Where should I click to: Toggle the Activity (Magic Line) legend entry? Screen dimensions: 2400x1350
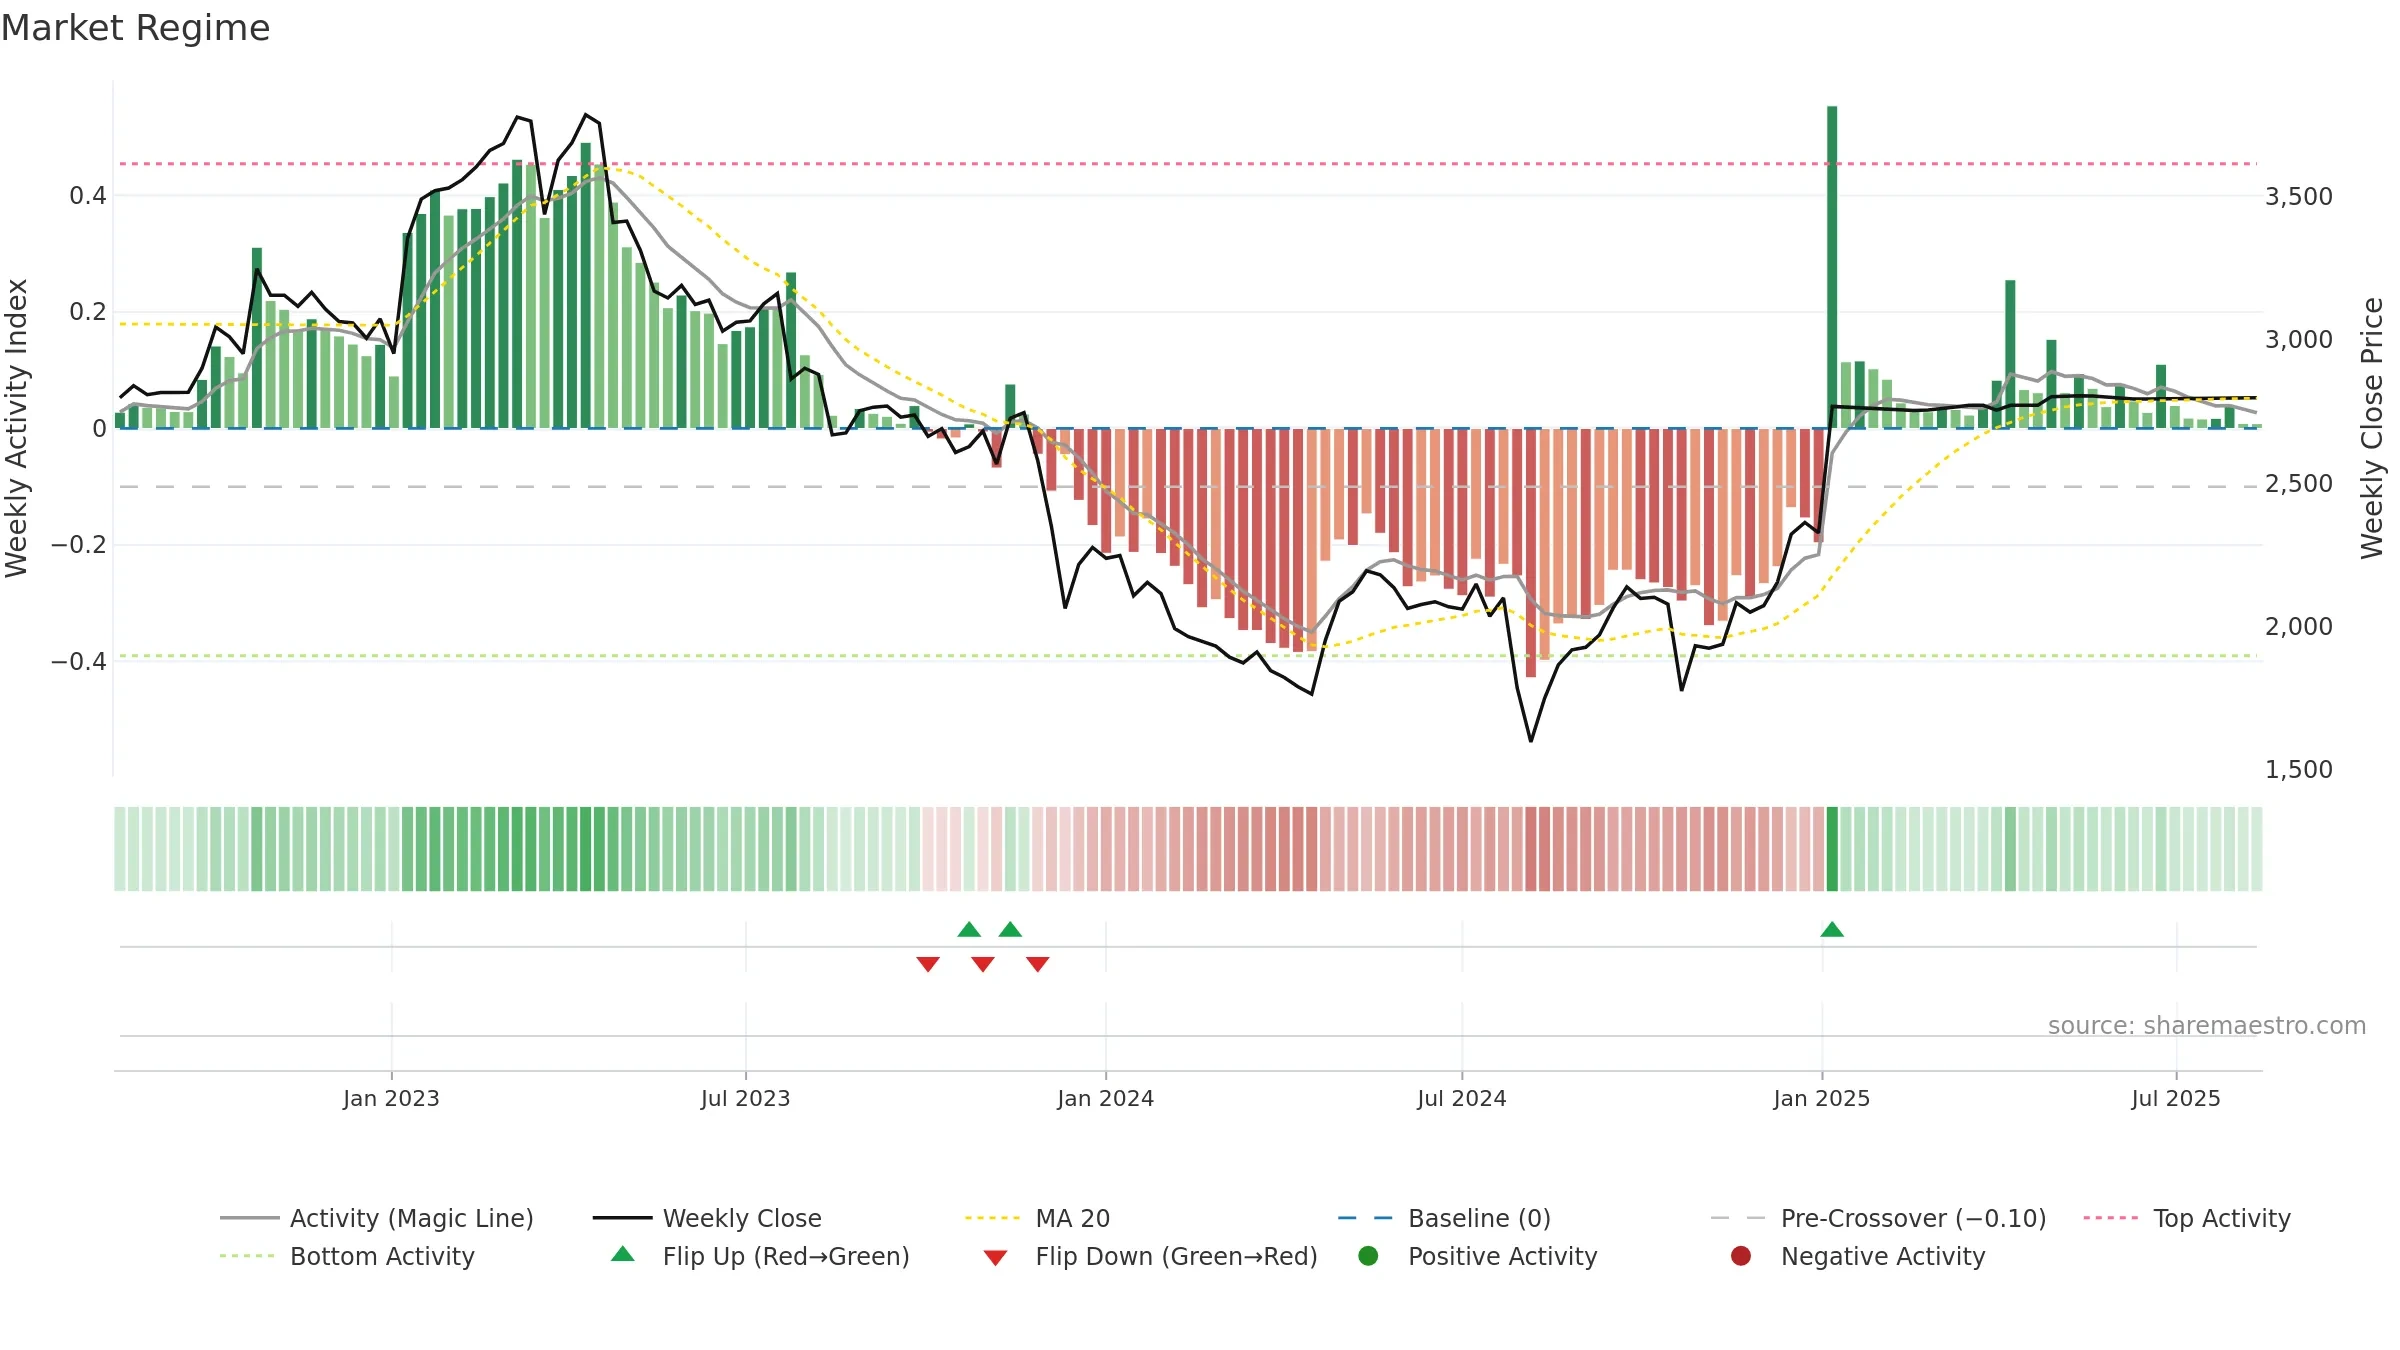(x=377, y=1218)
